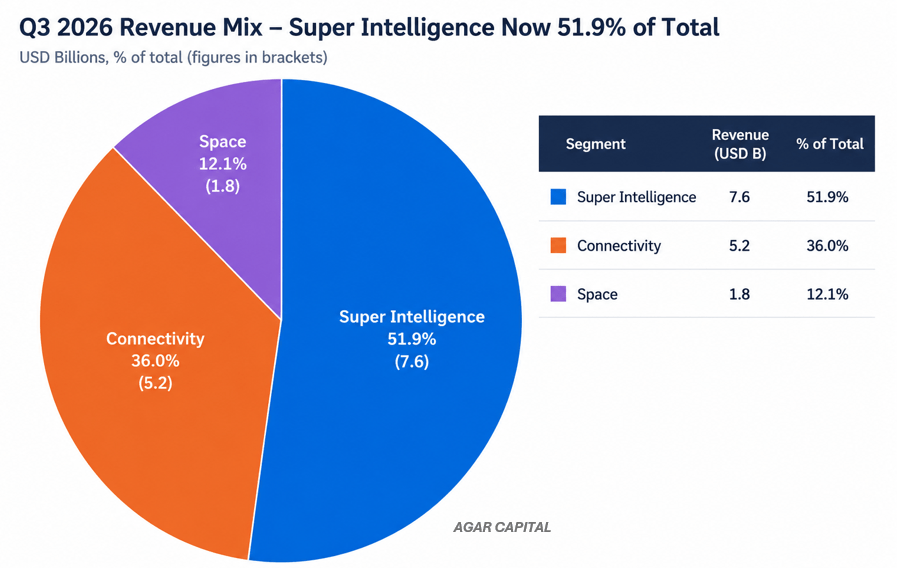Click the 12.1% value in table
Screen dimensions: 905x568
click(x=827, y=294)
